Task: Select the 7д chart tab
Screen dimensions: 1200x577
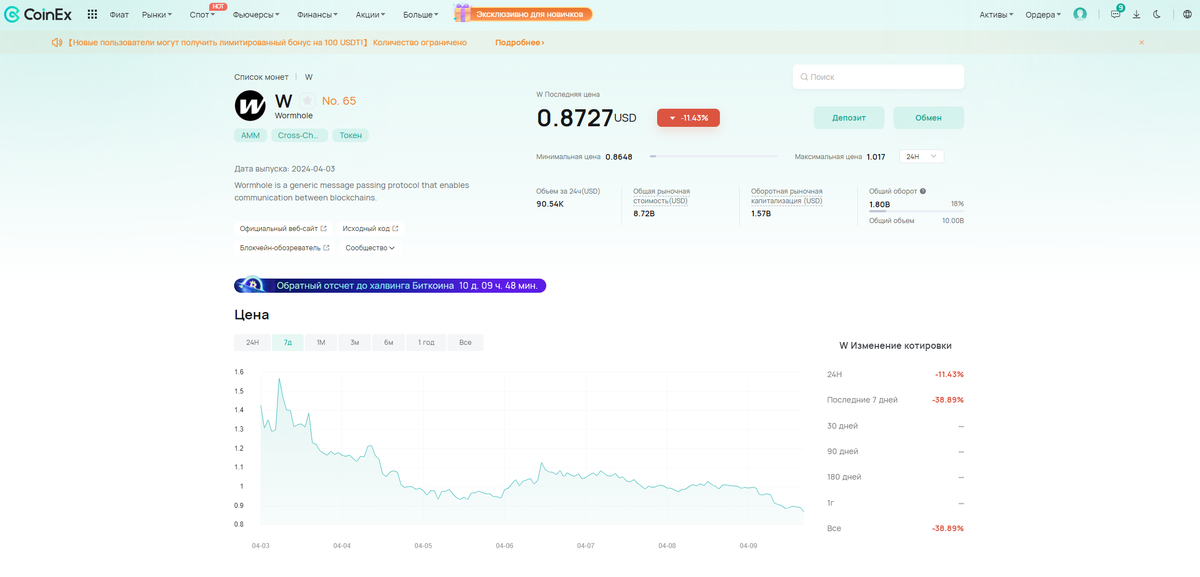Action: (288, 342)
